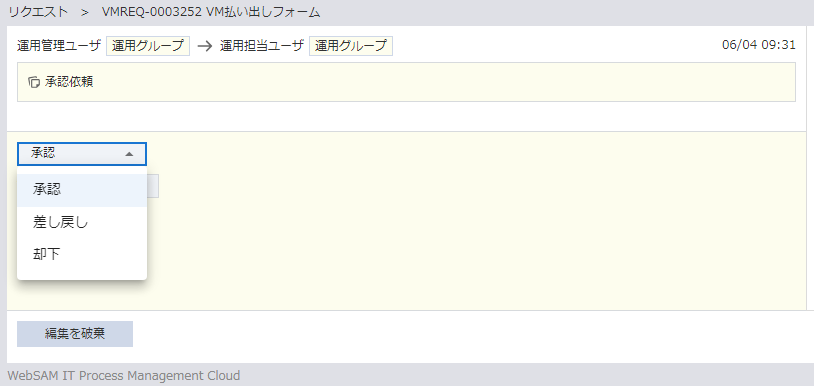Click the copy icon beside 承認依頼

point(34,82)
